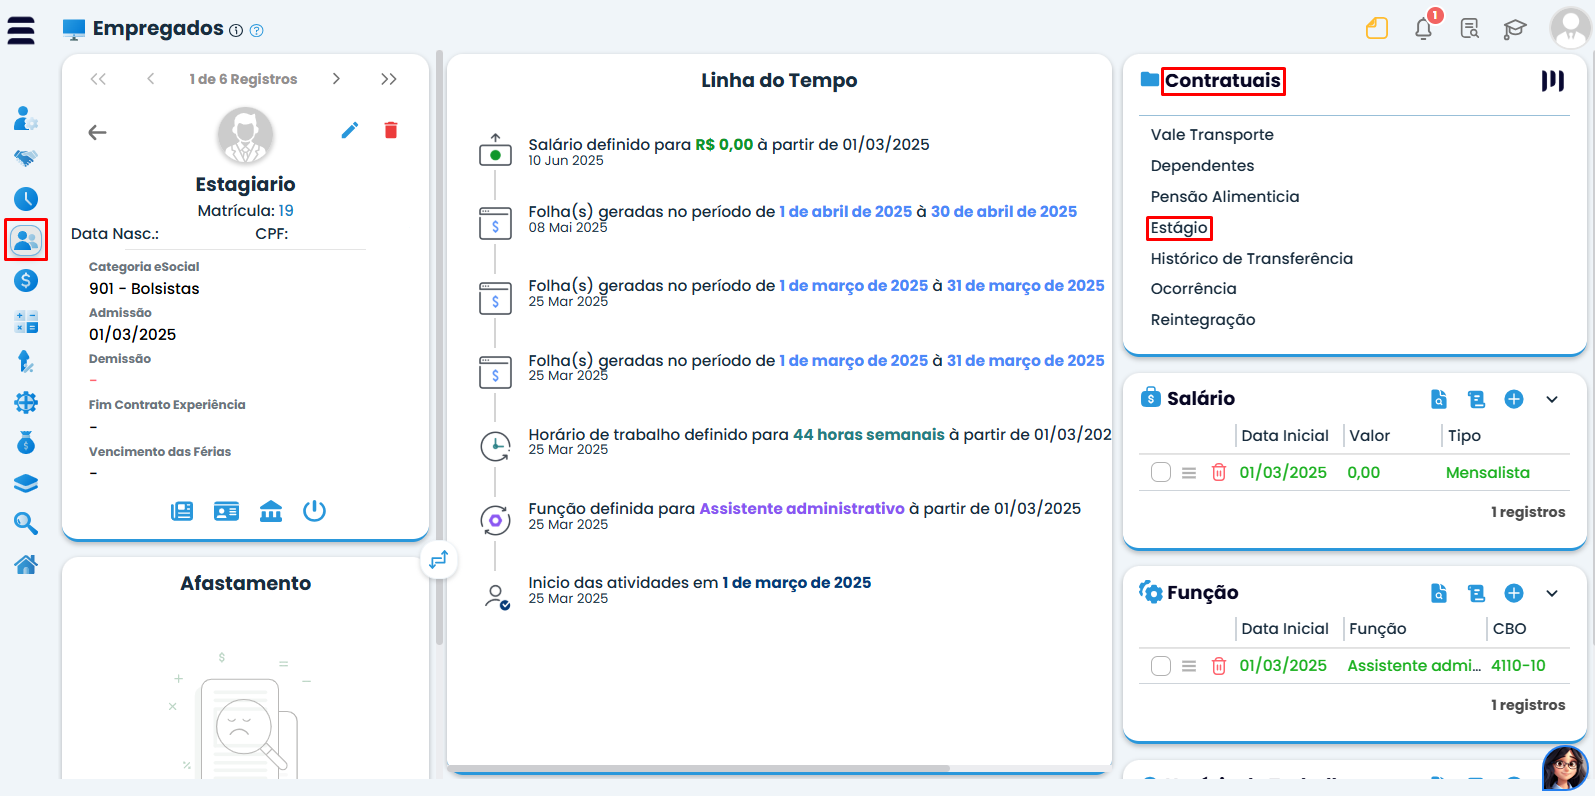This screenshot has width=1595, height=796.
Task: Click the '44 horas semanais' timeline link
Action: [869, 435]
